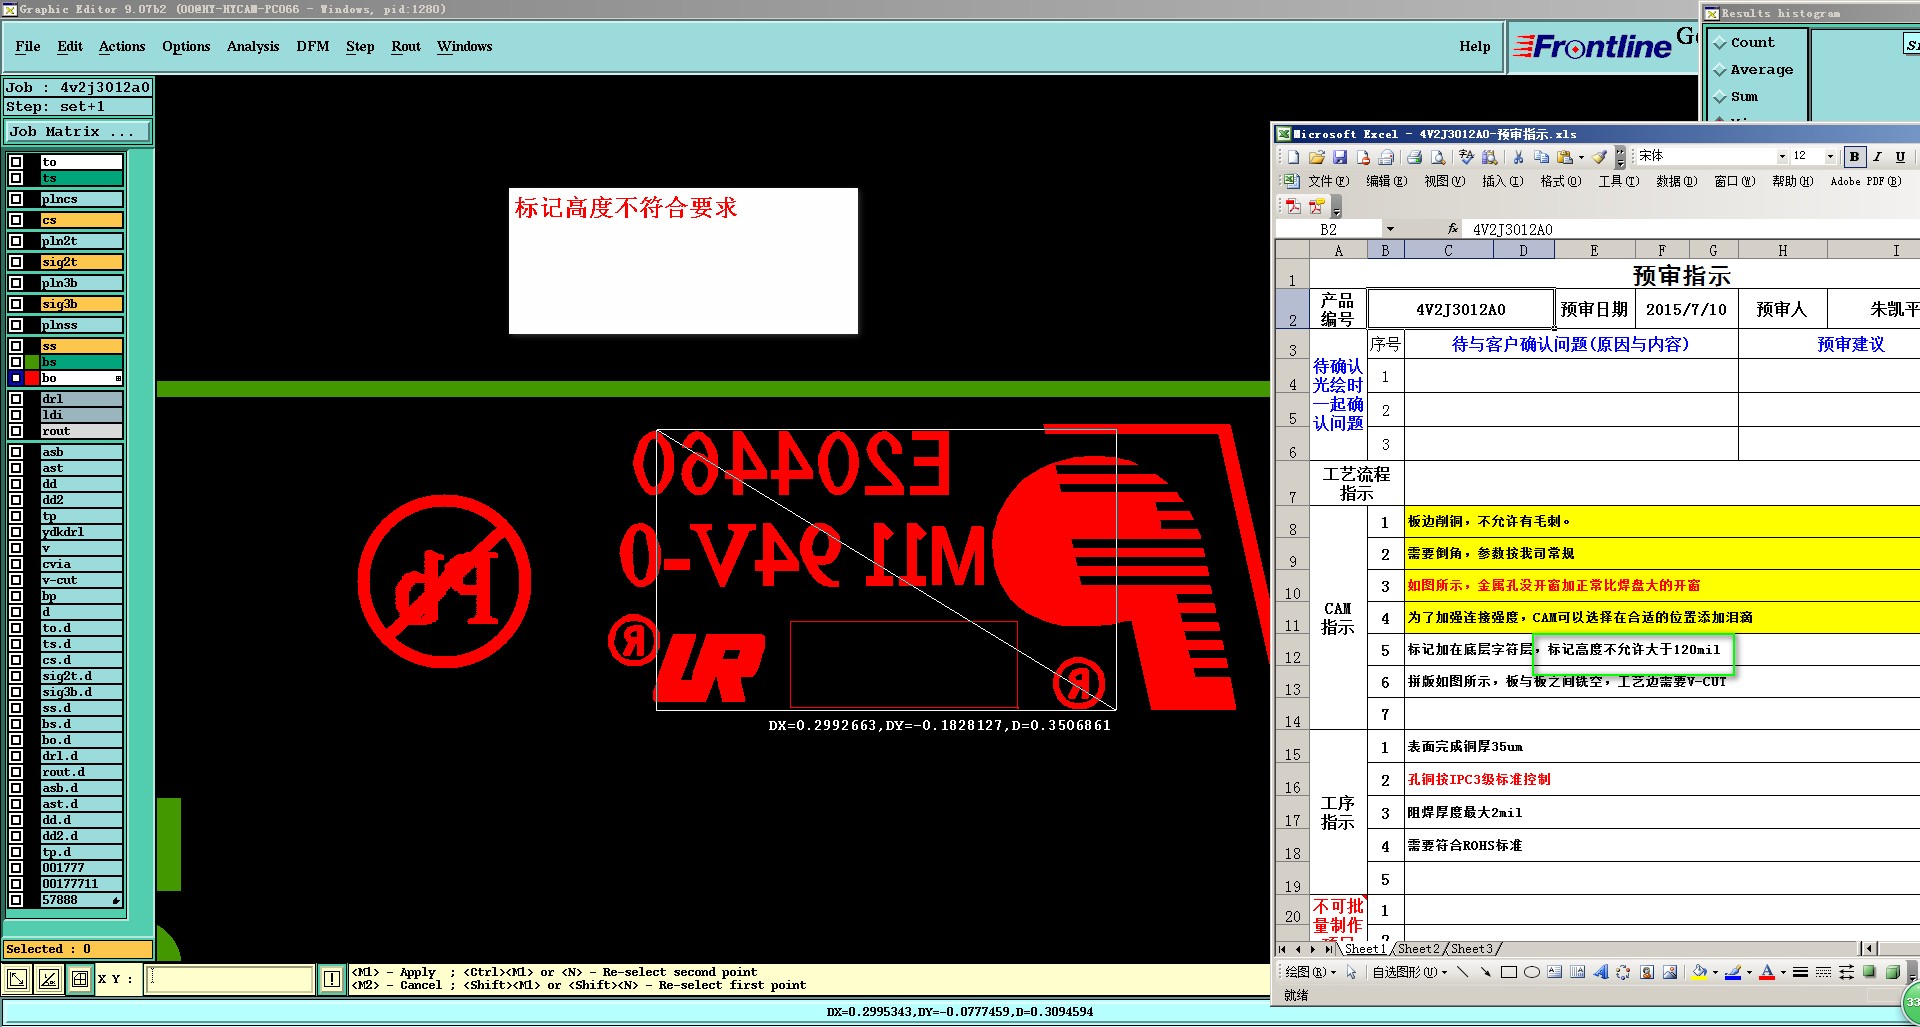Open 自选图形(U) AutoShapes dropdown
The image size is (1920, 1027).
(1410, 972)
